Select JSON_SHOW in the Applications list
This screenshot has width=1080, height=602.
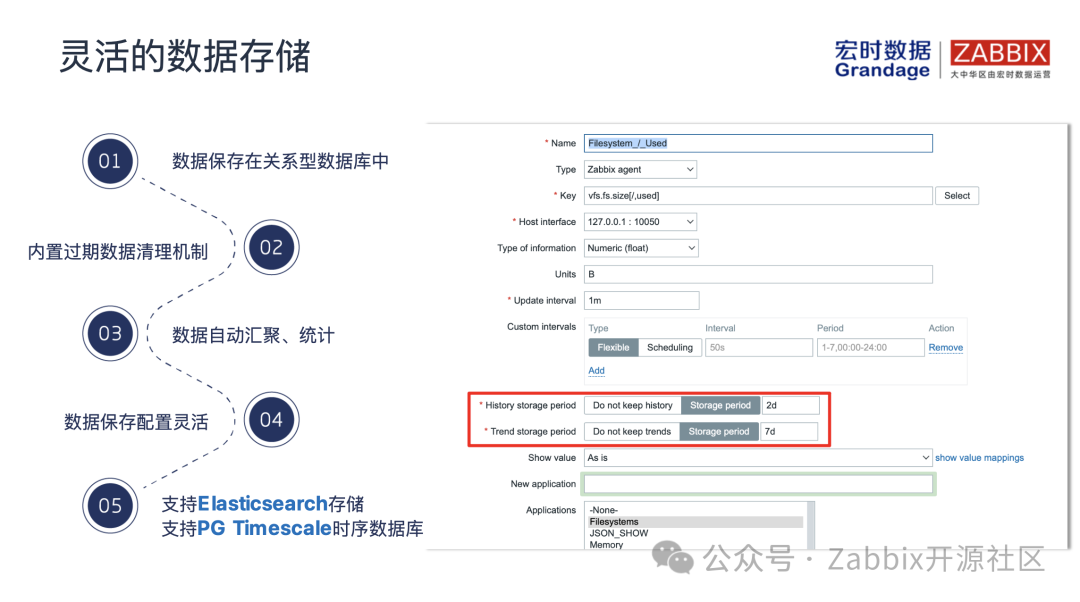(696, 533)
